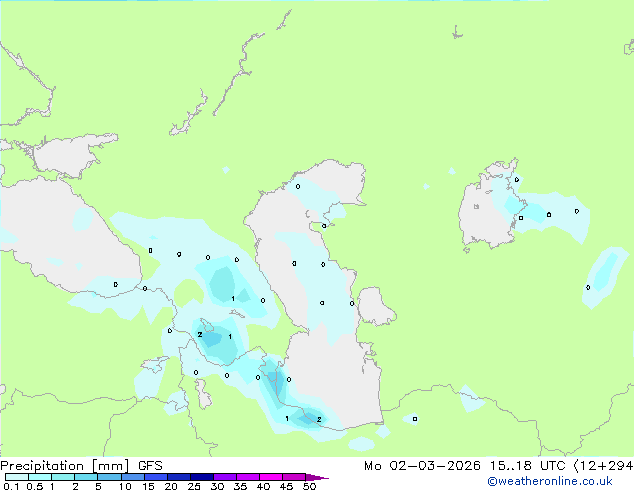Viewport: 634px width, 490px height.
Task: Click the legend tick label '40'
Action: [263, 486]
